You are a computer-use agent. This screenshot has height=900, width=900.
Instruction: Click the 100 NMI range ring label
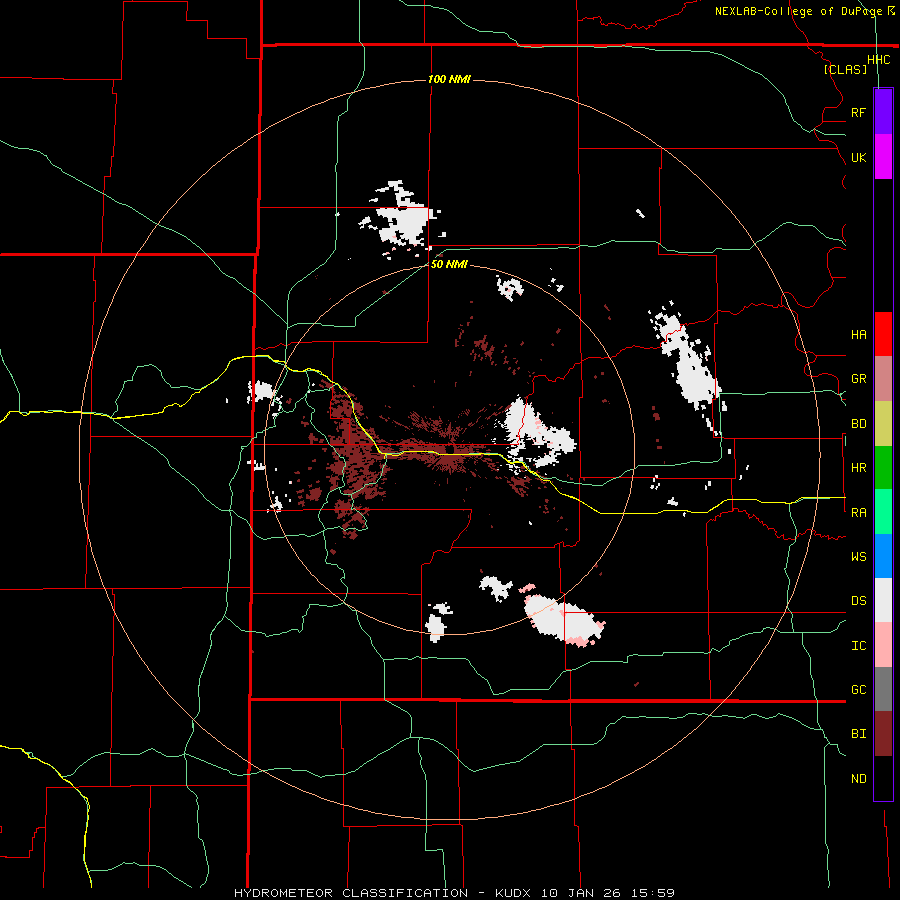[x=449, y=79]
